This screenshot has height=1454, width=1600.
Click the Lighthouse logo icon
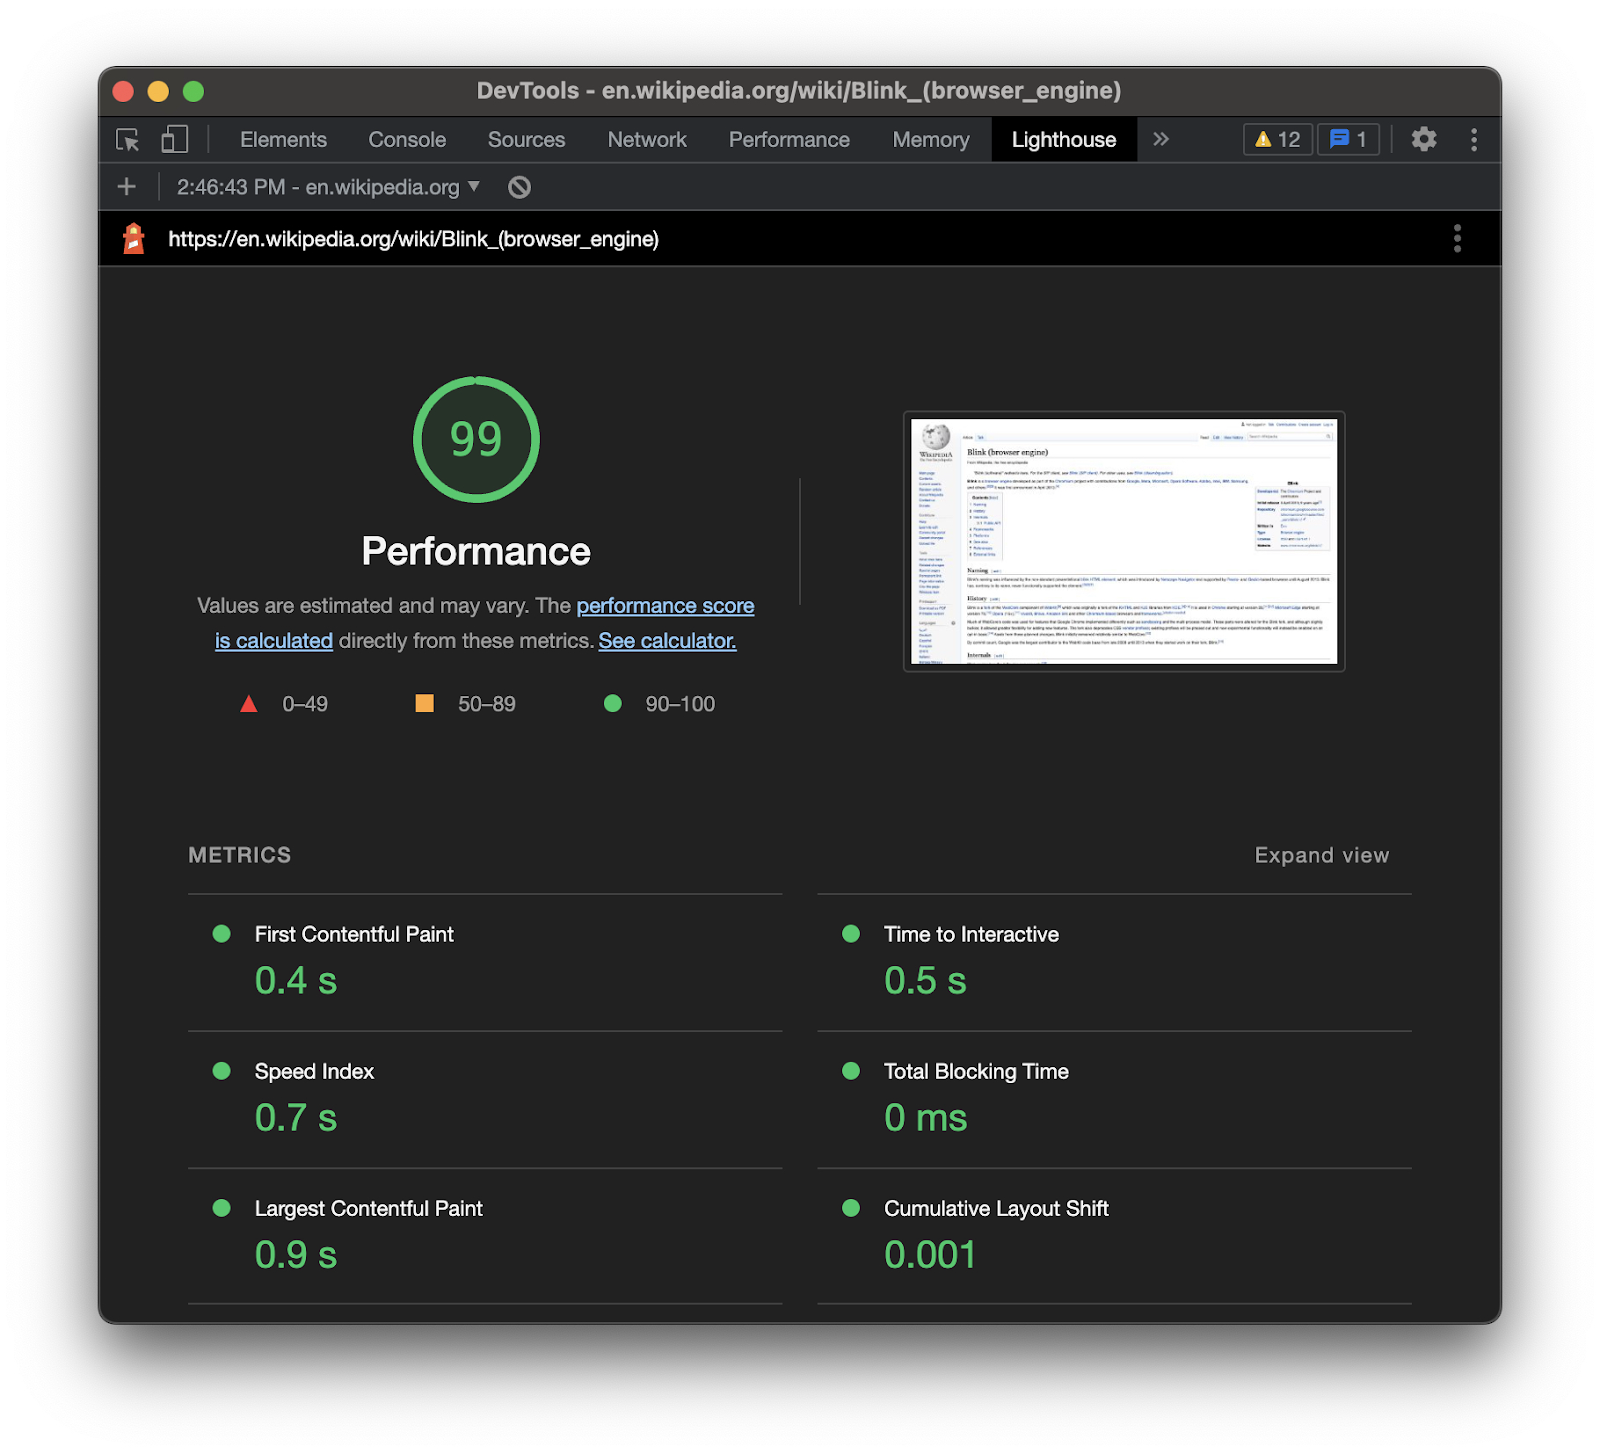pyautogui.click(x=133, y=238)
